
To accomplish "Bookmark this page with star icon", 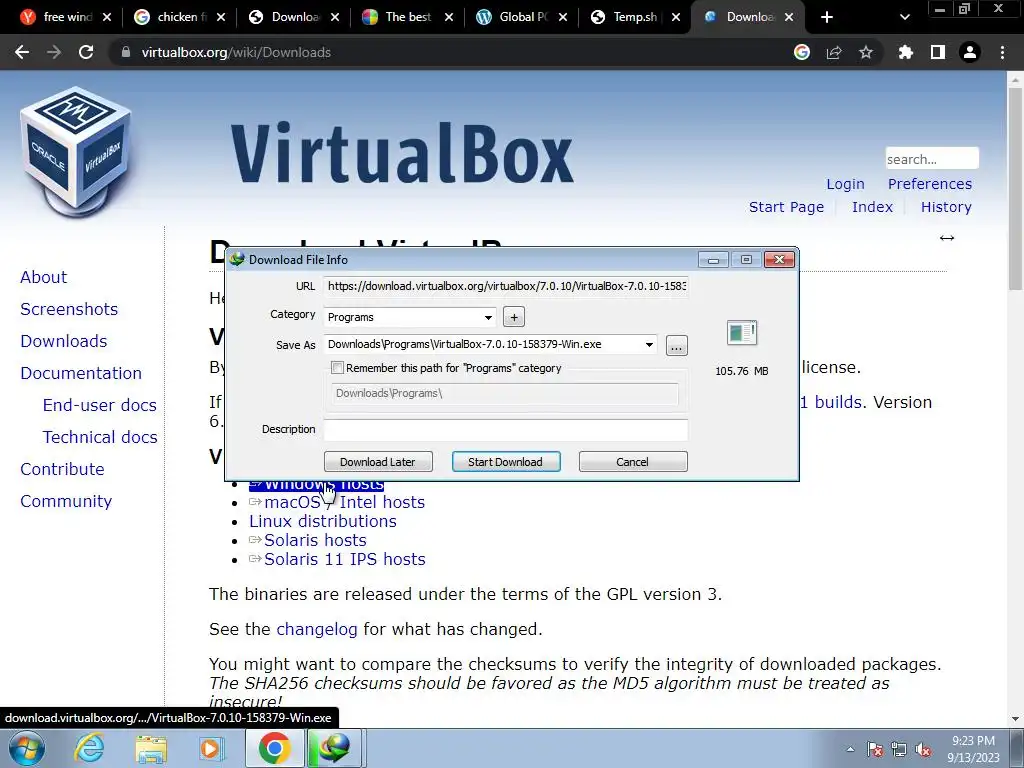I will 866,52.
